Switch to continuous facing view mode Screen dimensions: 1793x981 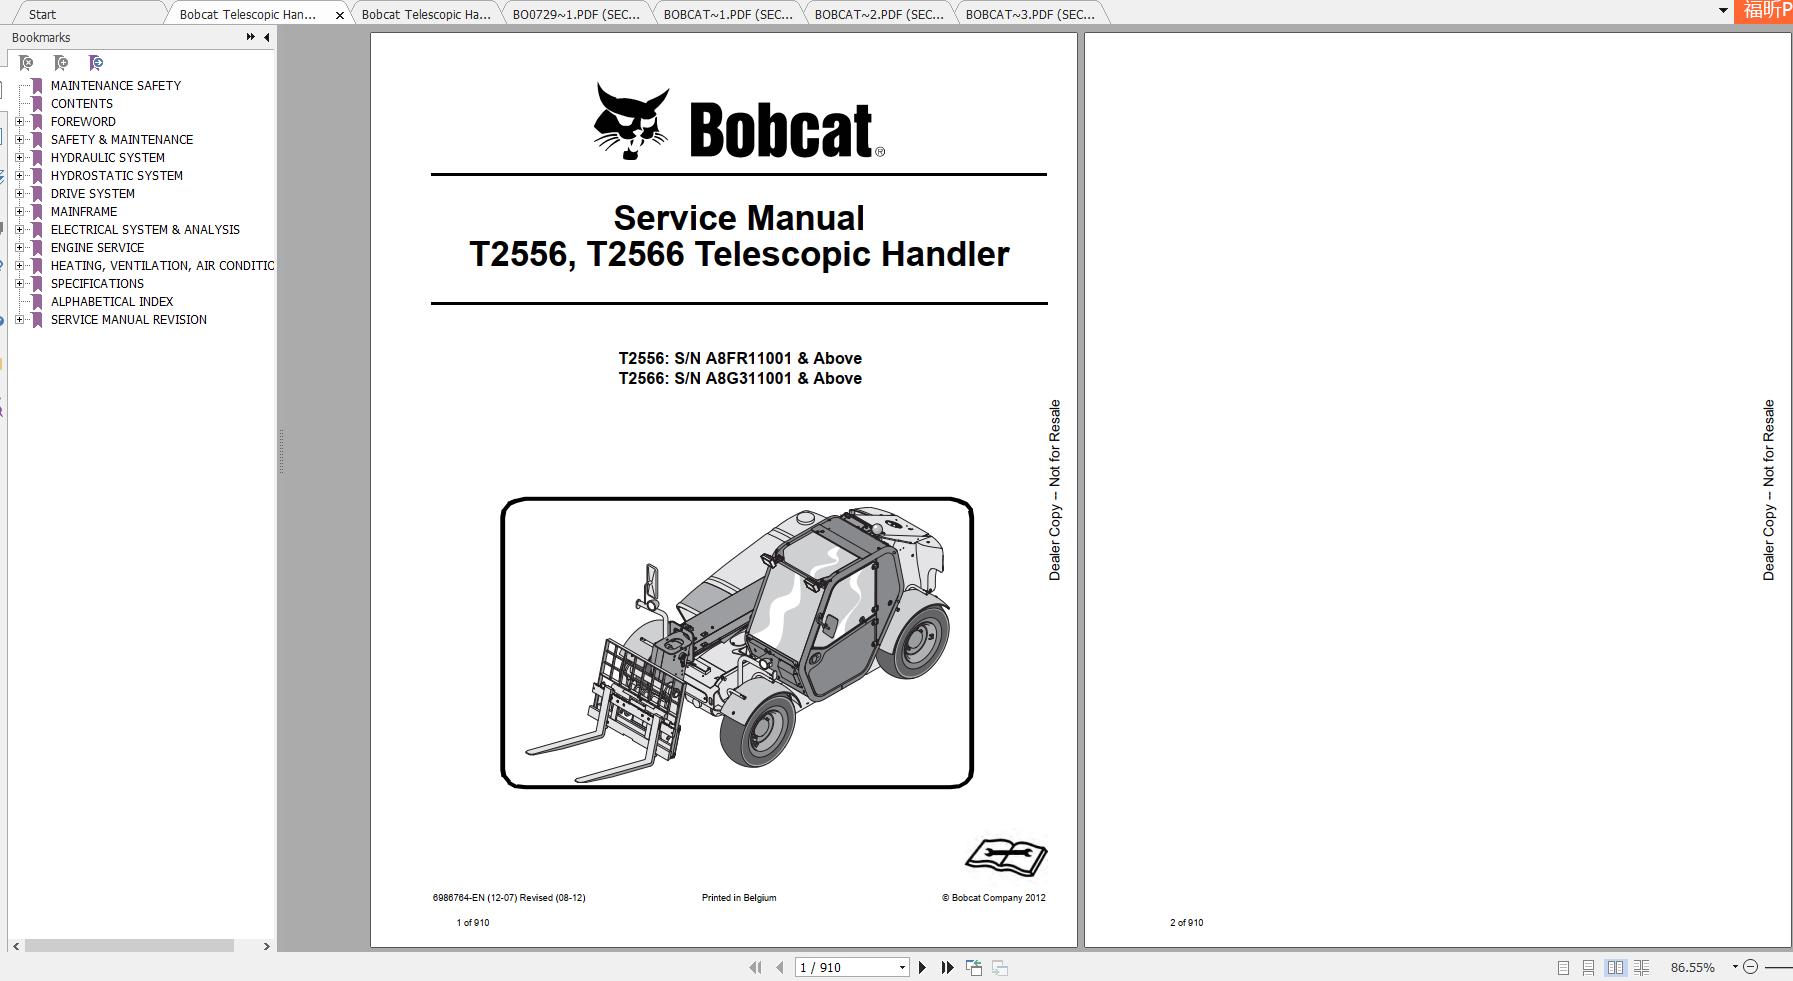1641,967
